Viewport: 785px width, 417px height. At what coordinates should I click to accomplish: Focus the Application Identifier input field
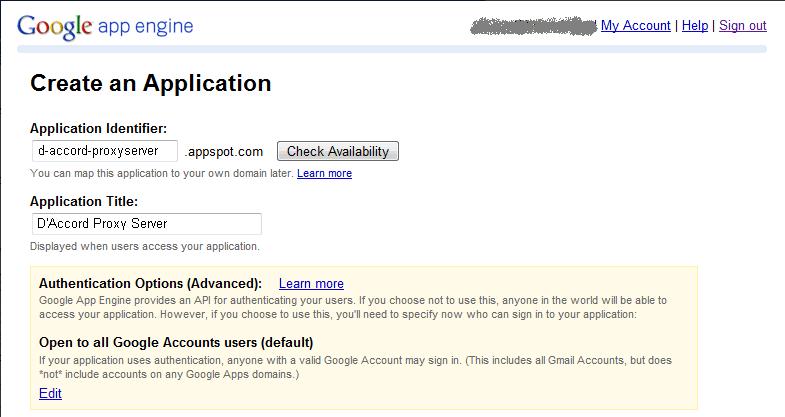tap(105, 151)
